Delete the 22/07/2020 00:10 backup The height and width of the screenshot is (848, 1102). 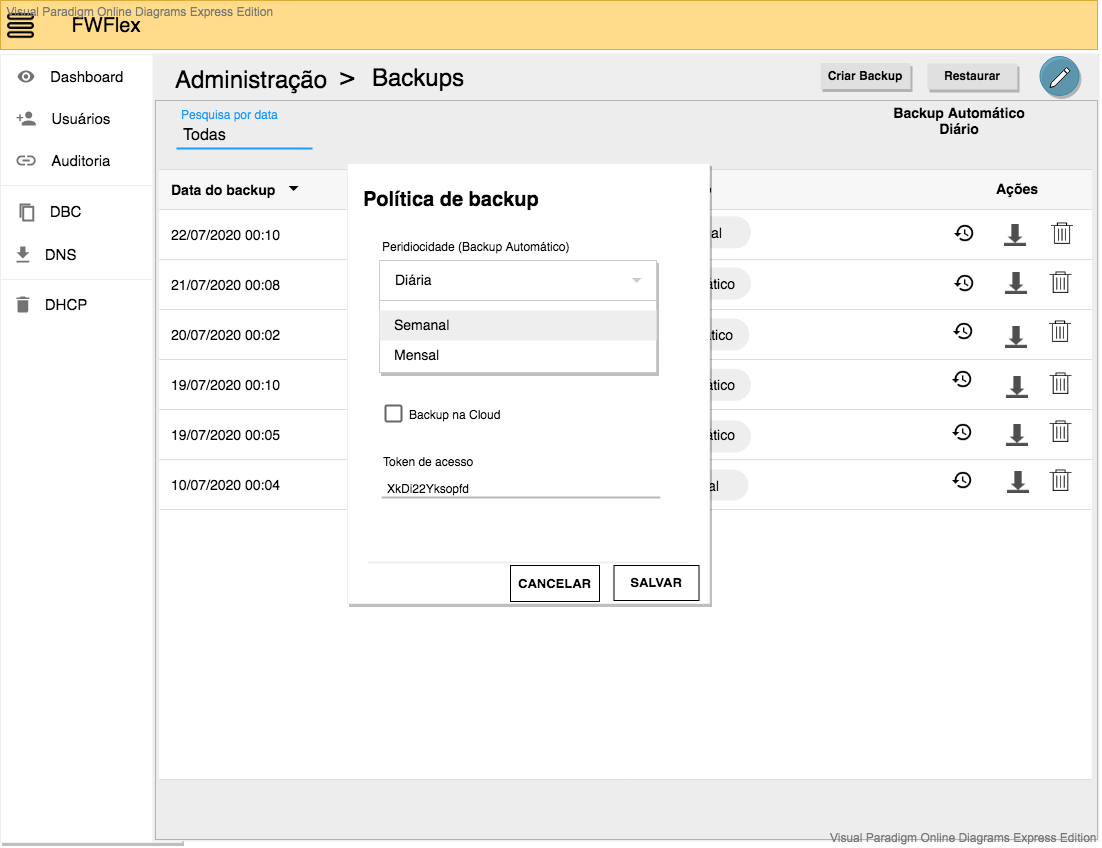(x=1061, y=233)
